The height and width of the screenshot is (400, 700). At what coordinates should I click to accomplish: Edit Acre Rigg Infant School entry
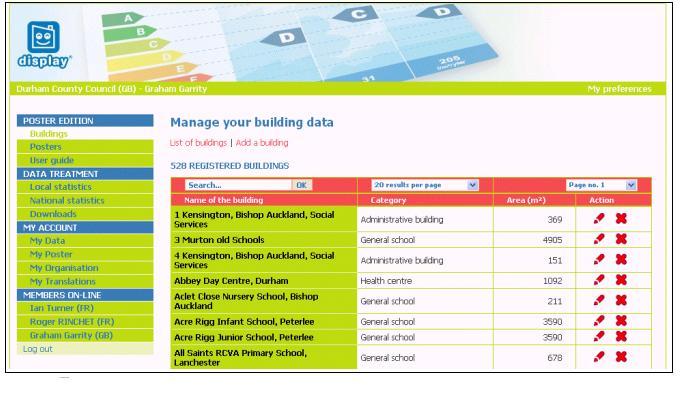coord(599,321)
